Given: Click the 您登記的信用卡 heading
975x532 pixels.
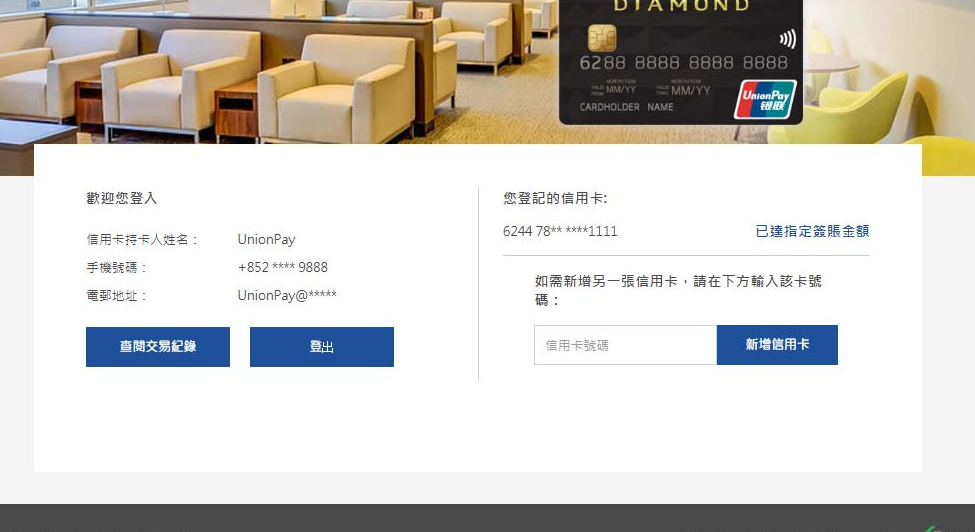Looking at the screenshot, I should pos(555,198).
